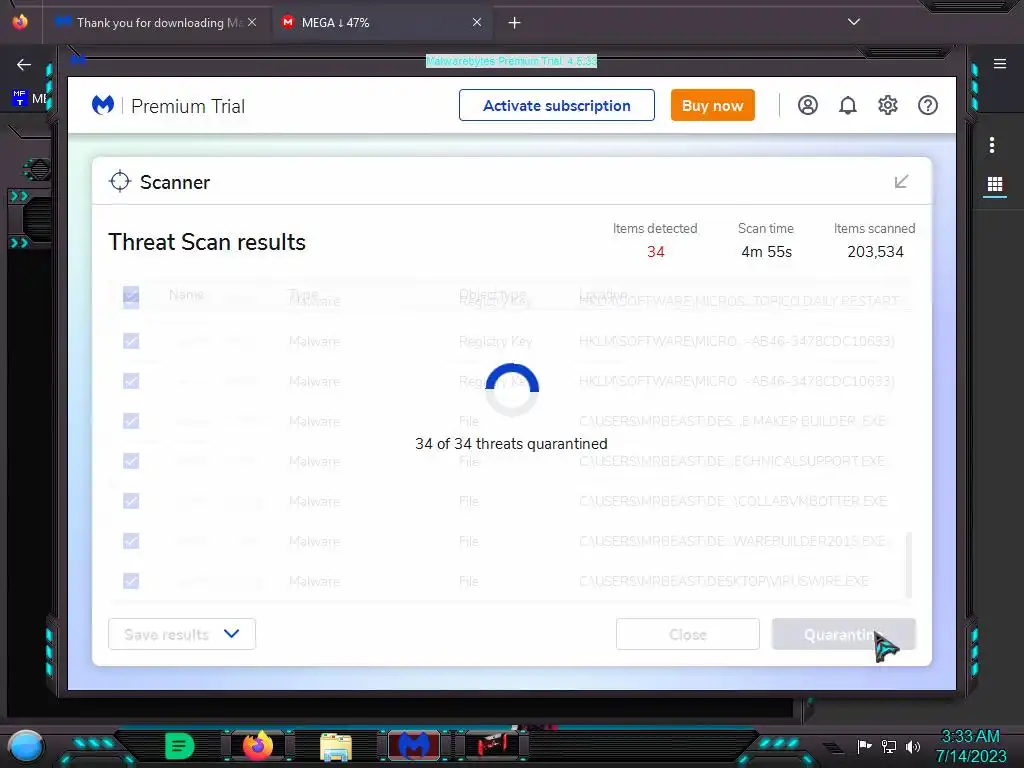Open File Explorer from the taskbar
Viewport: 1024px width, 768px height.
[336, 746]
